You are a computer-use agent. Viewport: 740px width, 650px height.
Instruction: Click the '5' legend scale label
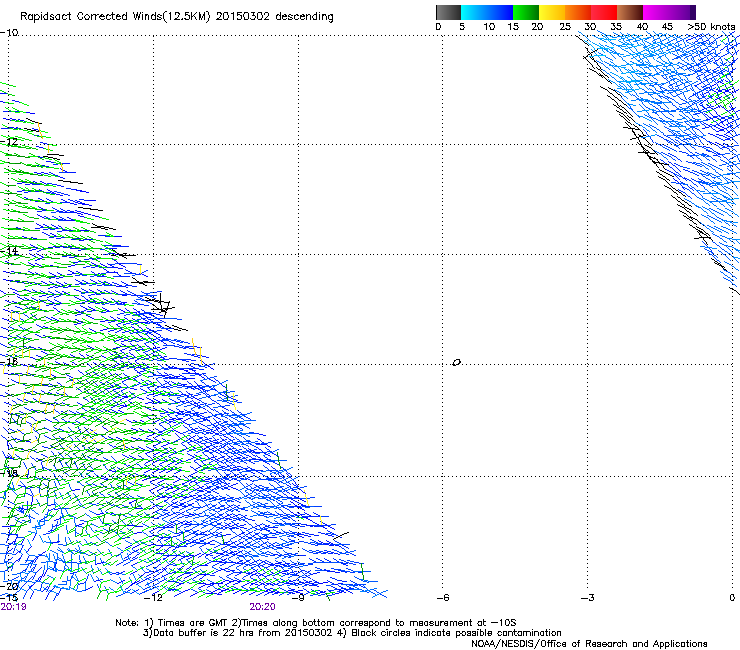462,27
